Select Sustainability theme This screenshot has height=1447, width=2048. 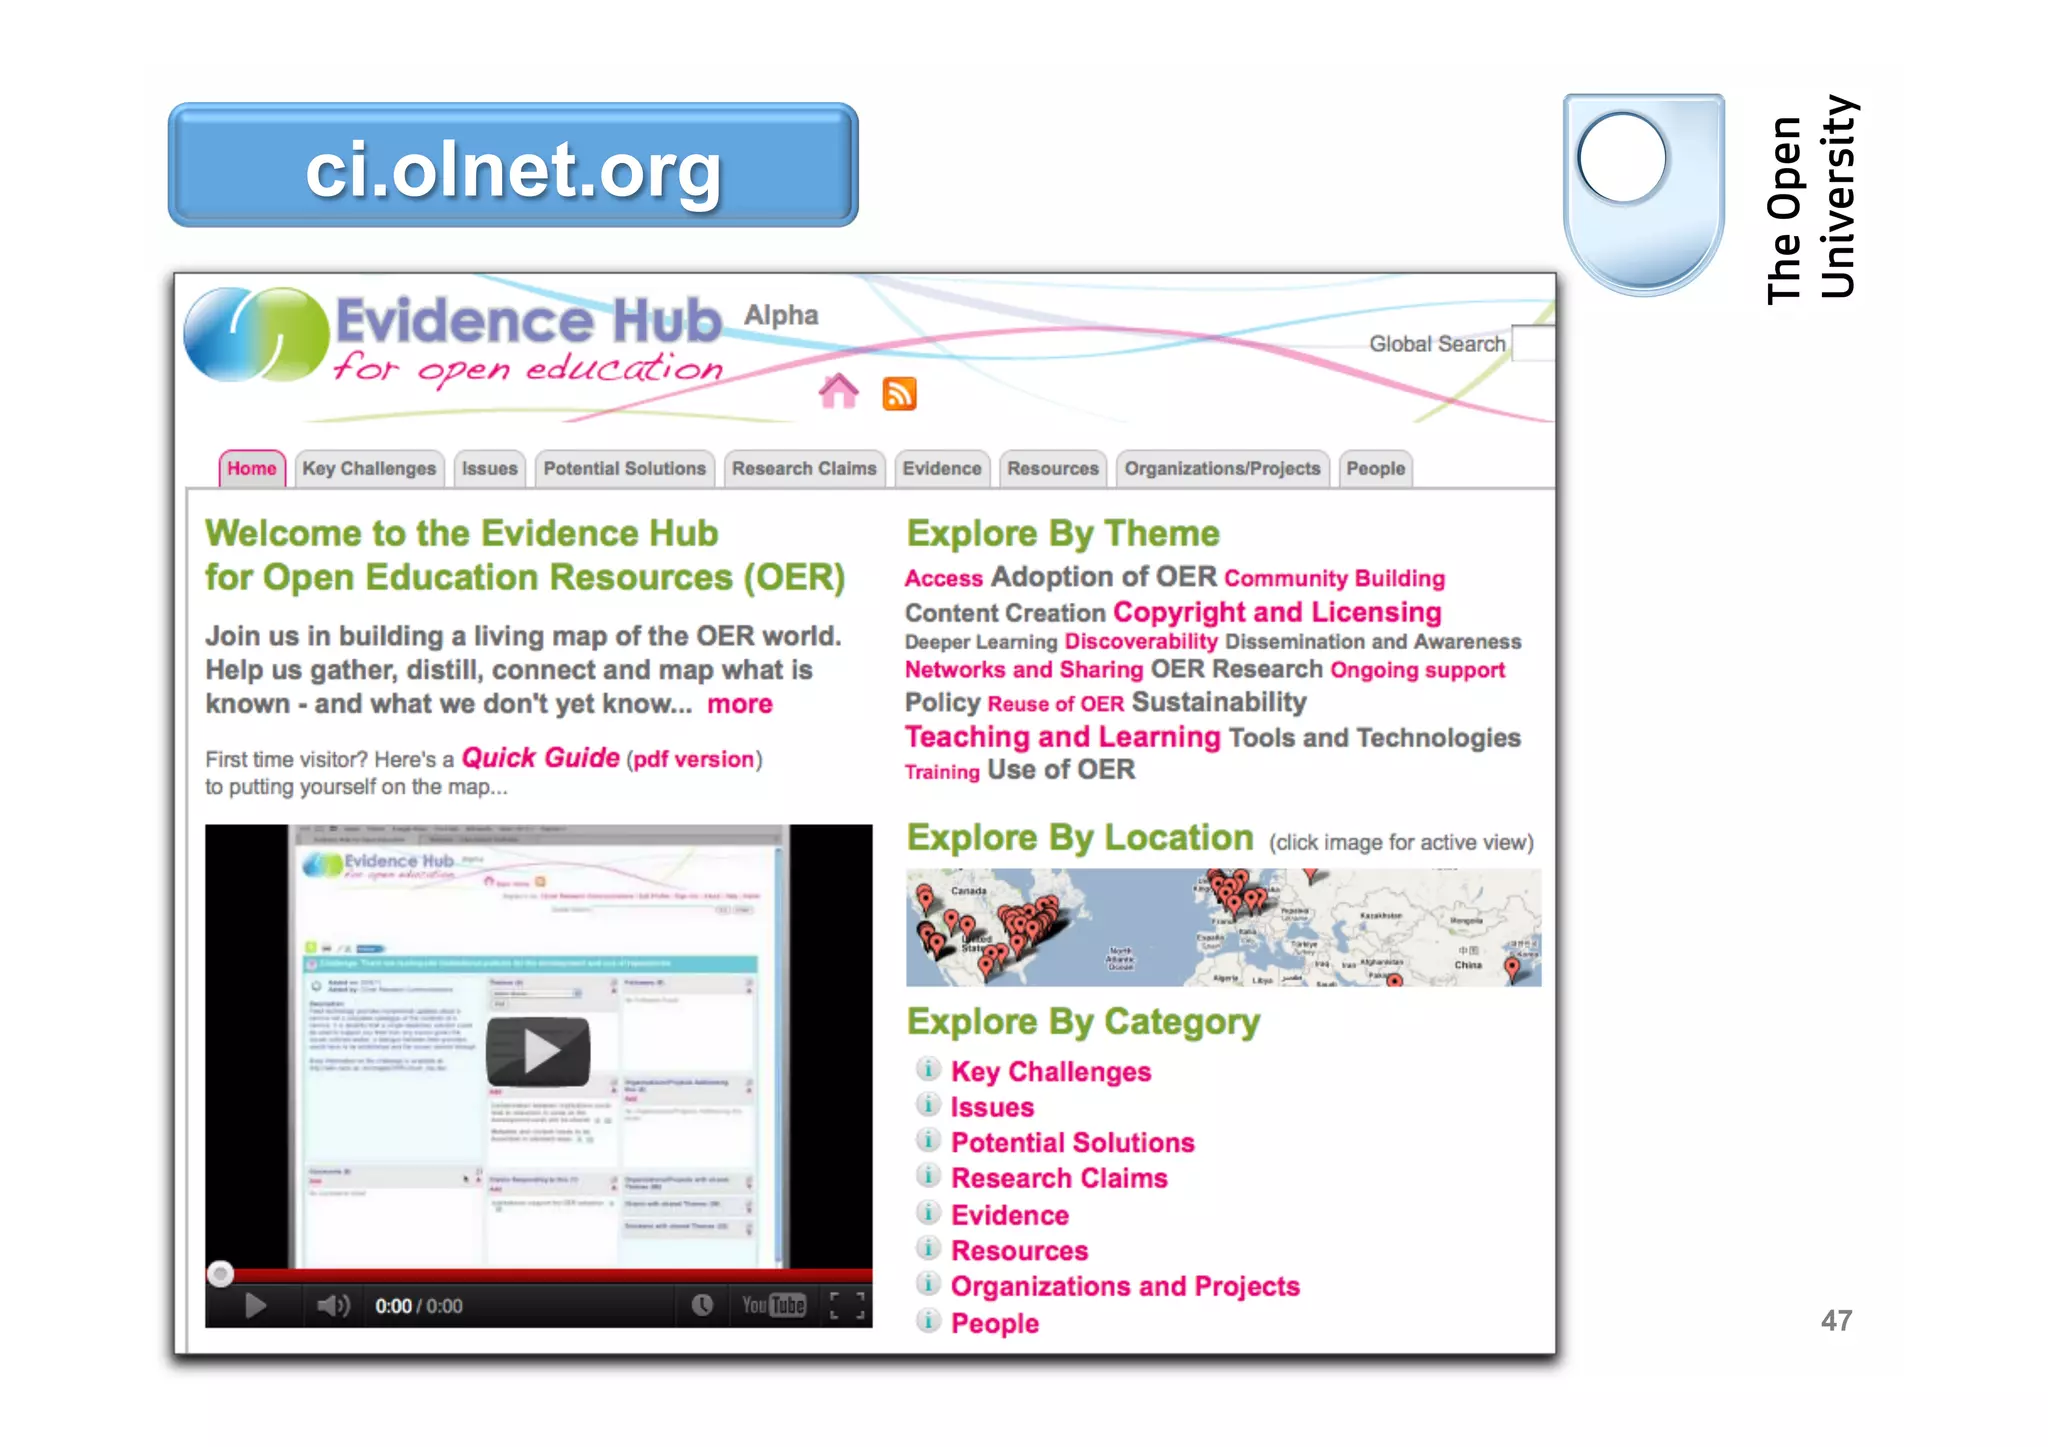click(1219, 702)
